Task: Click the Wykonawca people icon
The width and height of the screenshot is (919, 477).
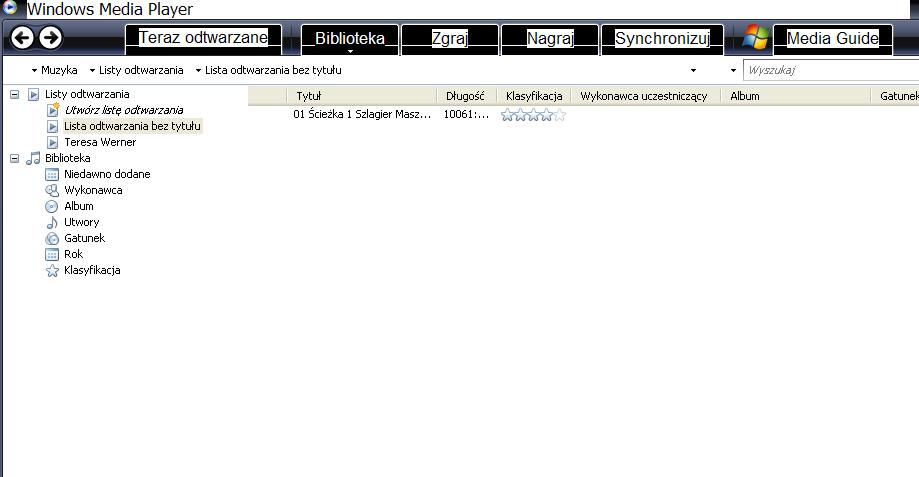Action: (x=52, y=190)
